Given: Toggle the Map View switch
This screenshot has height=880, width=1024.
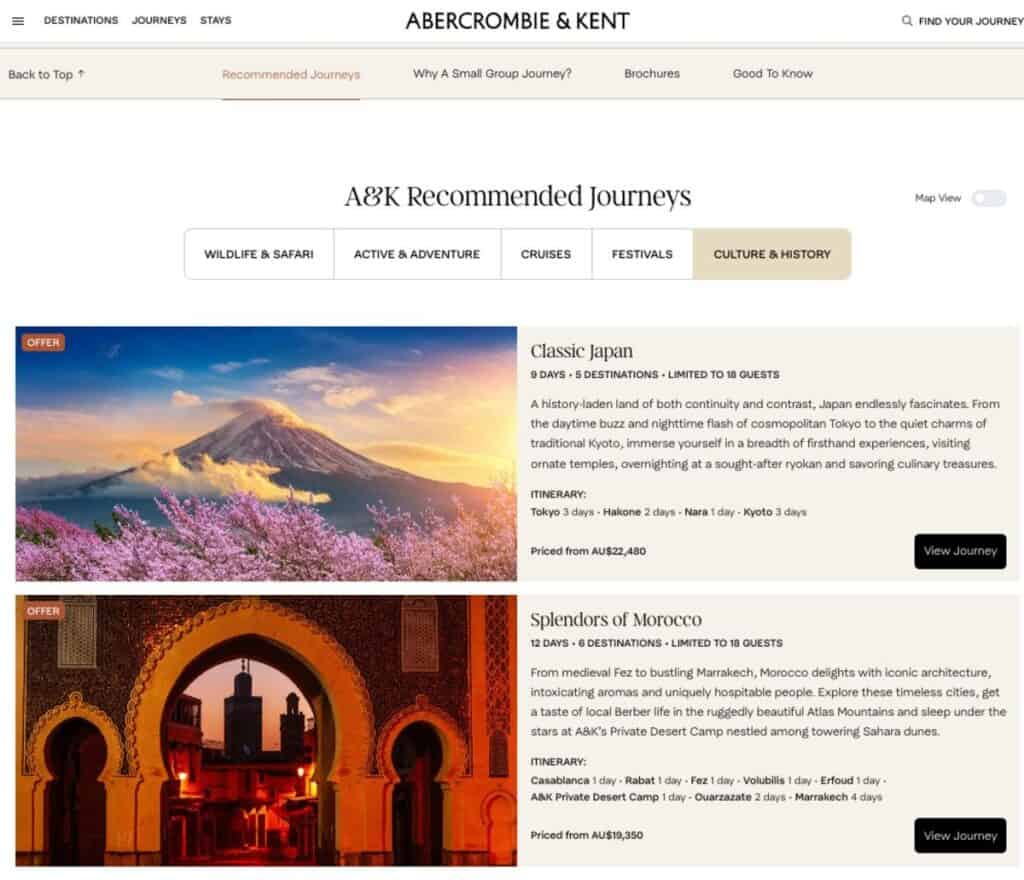Looking at the screenshot, I should coord(988,198).
